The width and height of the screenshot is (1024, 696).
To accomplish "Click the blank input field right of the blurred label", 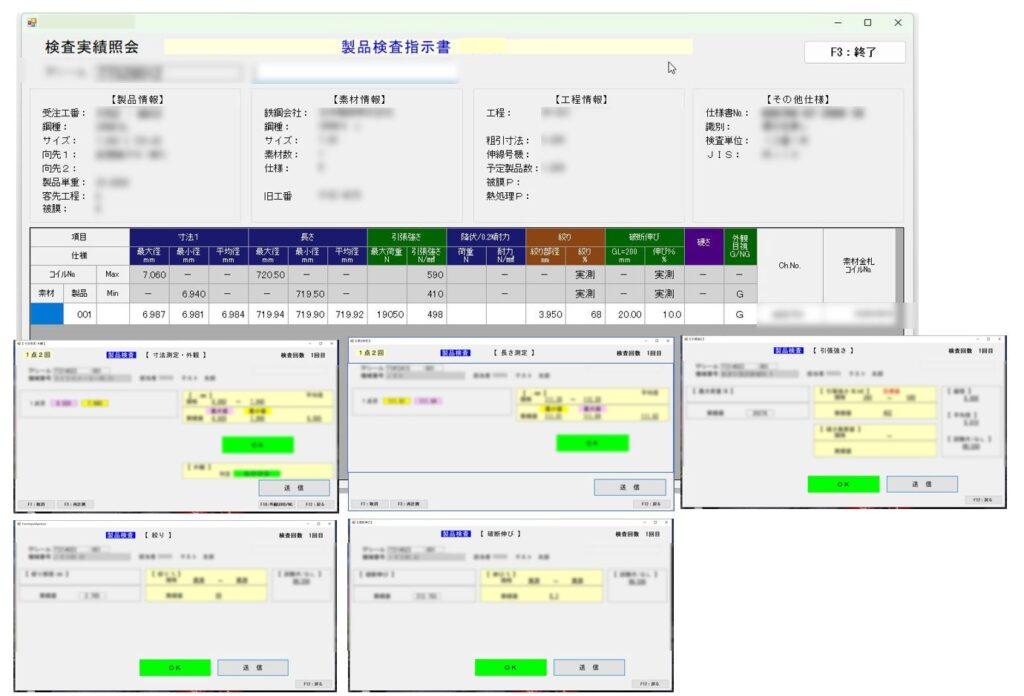I will click(356, 72).
